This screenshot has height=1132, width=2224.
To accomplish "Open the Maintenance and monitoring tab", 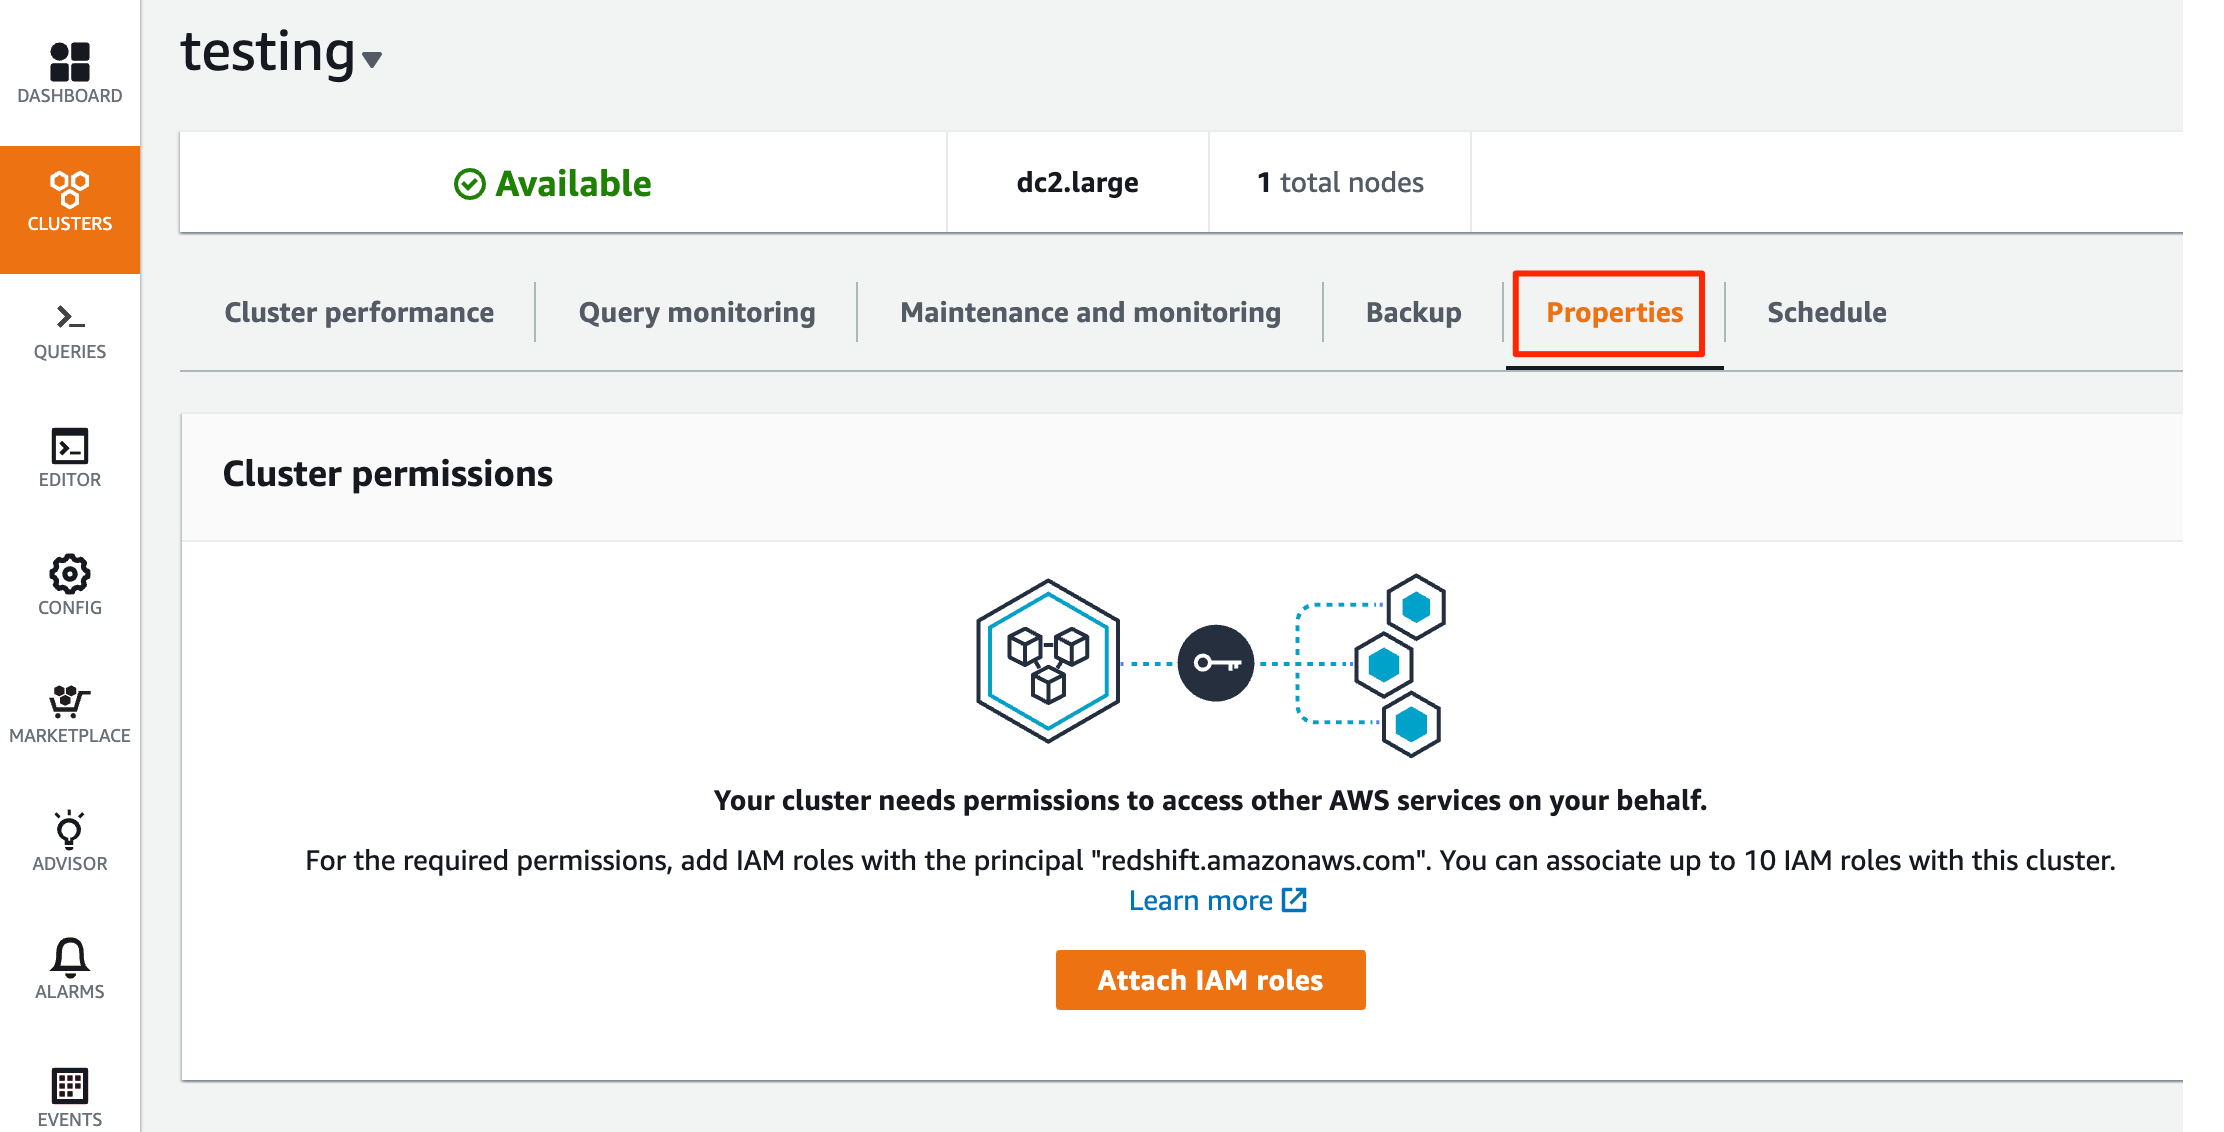I will pos(1090,312).
